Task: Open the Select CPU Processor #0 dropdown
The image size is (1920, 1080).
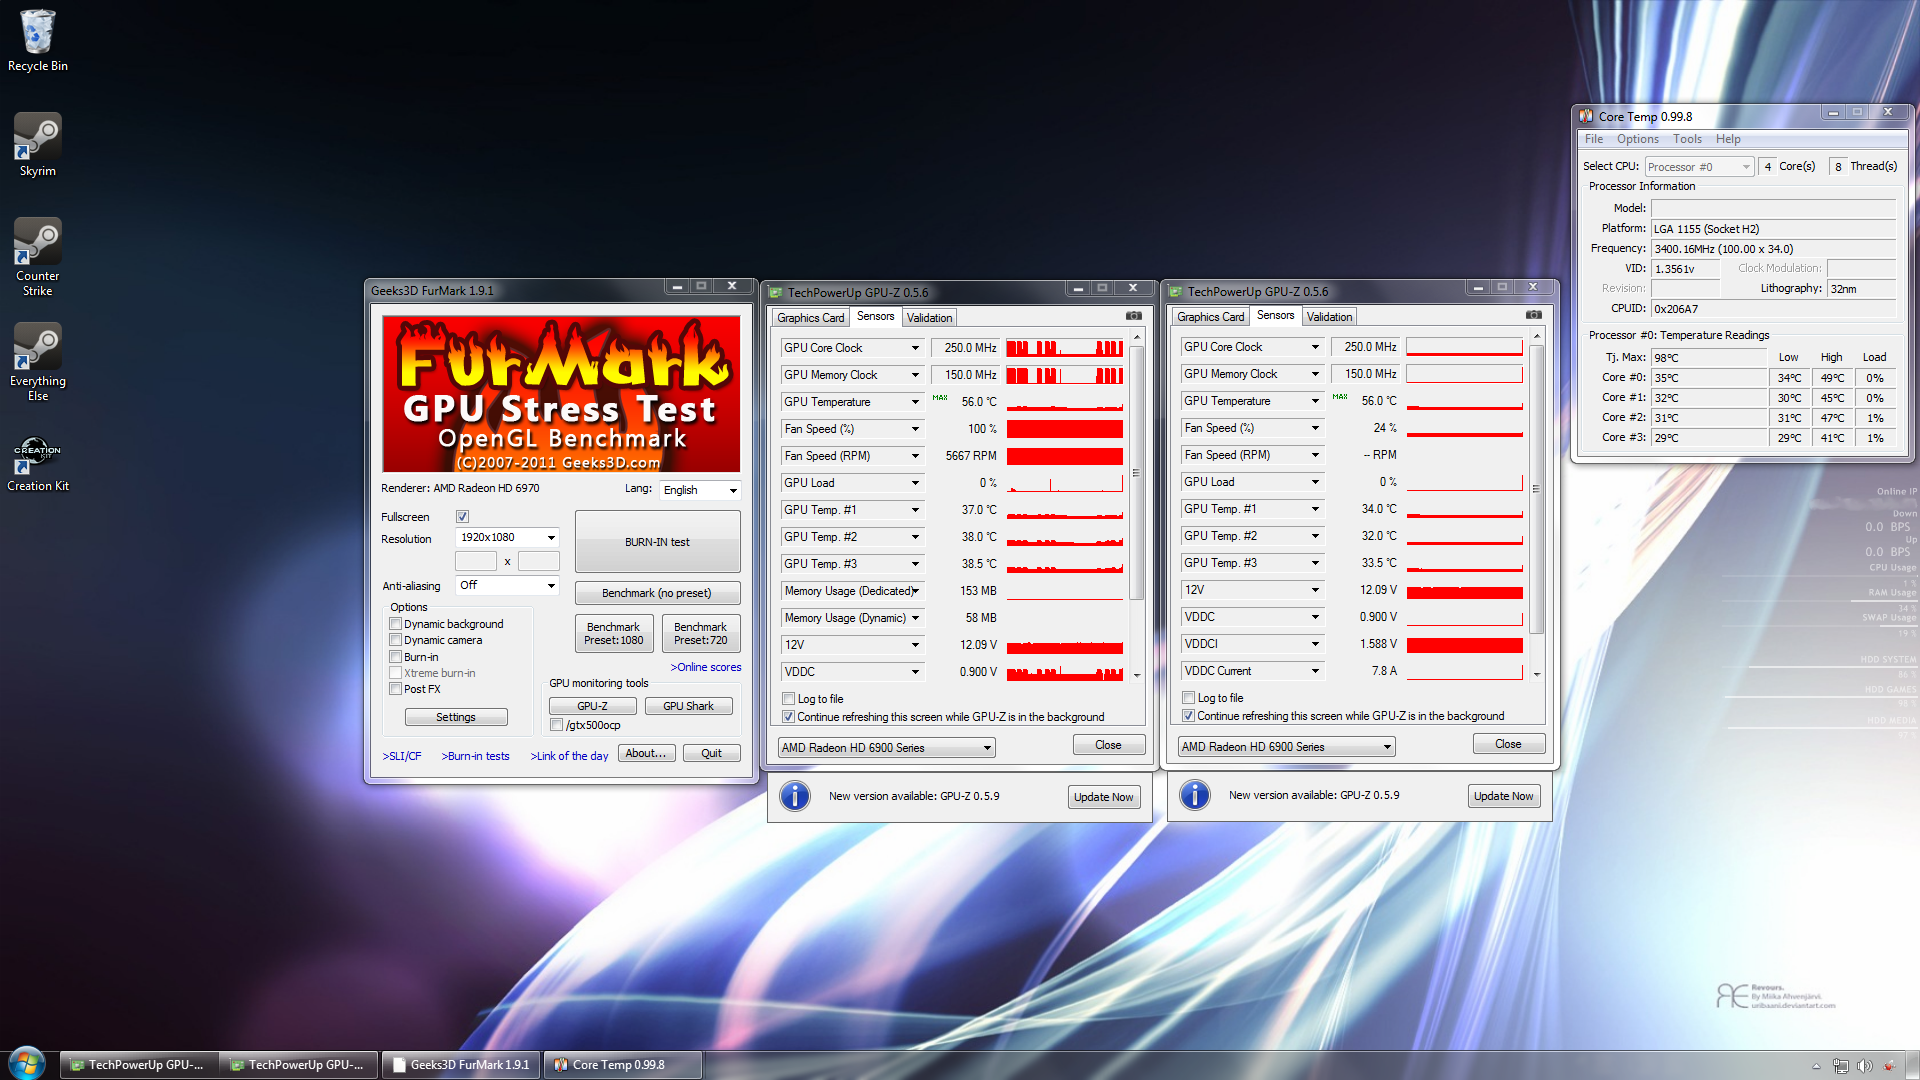Action: (x=1699, y=167)
